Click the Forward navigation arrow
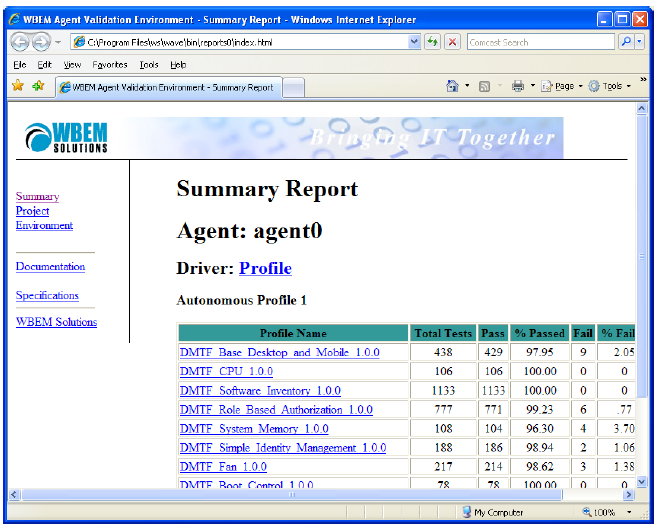 coord(41,42)
